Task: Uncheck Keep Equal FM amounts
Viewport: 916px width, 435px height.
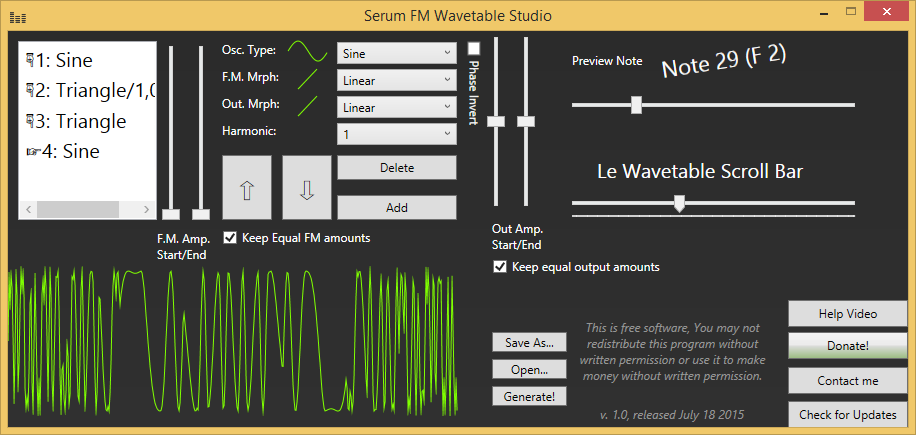Action: (x=230, y=238)
